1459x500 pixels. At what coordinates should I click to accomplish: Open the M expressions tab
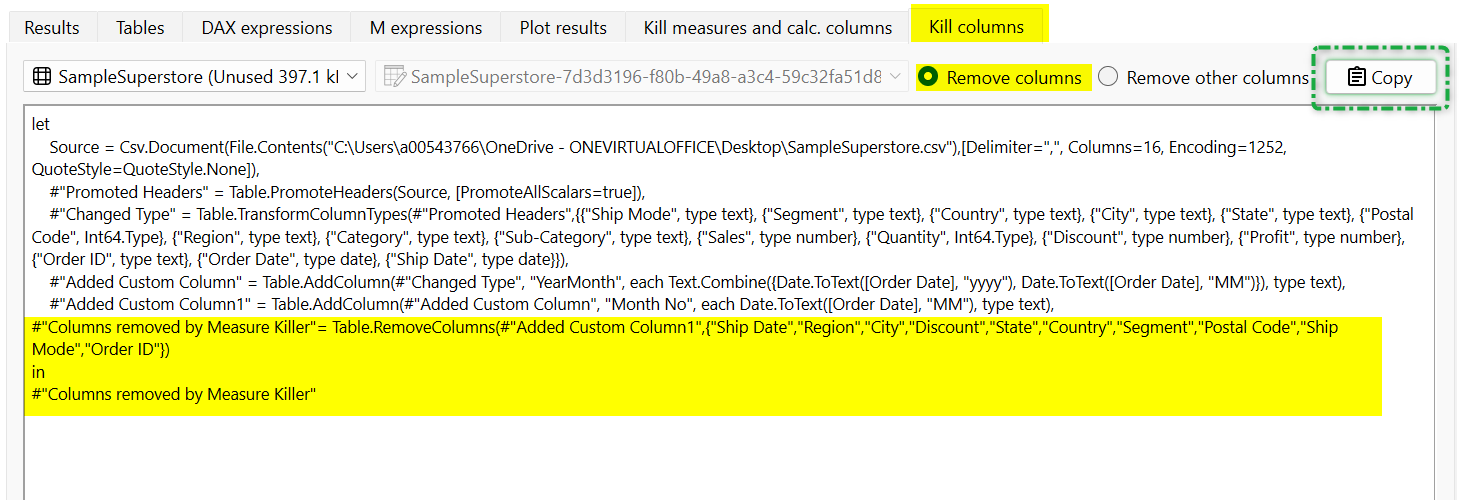pyautogui.click(x=426, y=28)
